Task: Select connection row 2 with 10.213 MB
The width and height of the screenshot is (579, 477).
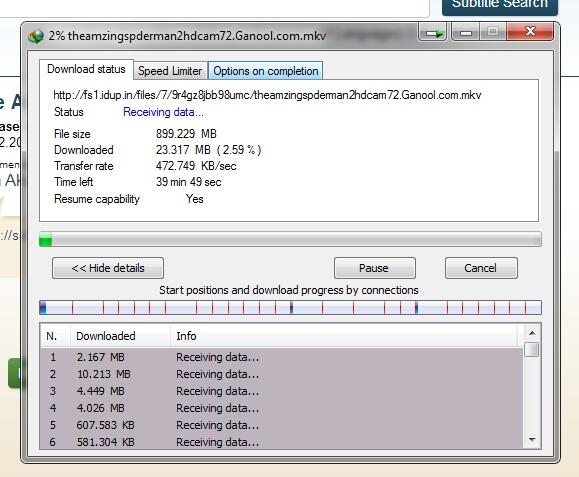Action: (x=282, y=374)
